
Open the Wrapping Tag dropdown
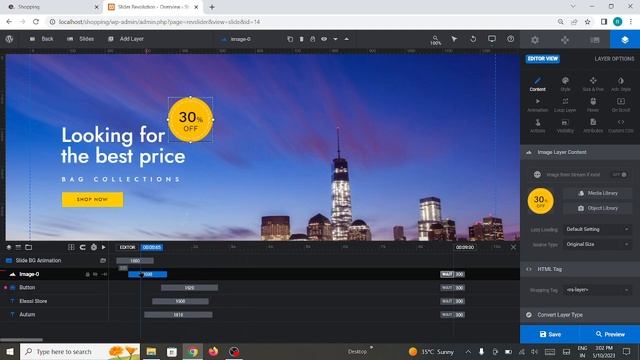tap(598, 290)
